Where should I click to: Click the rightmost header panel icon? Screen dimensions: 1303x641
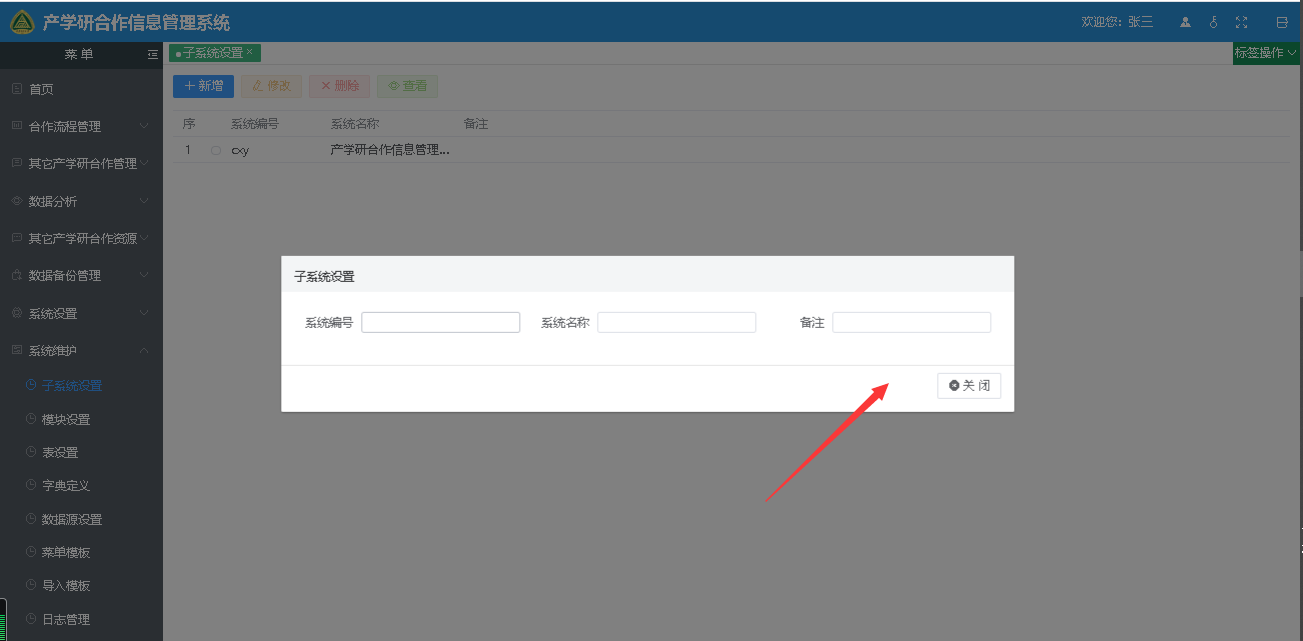tap(1282, 22)
